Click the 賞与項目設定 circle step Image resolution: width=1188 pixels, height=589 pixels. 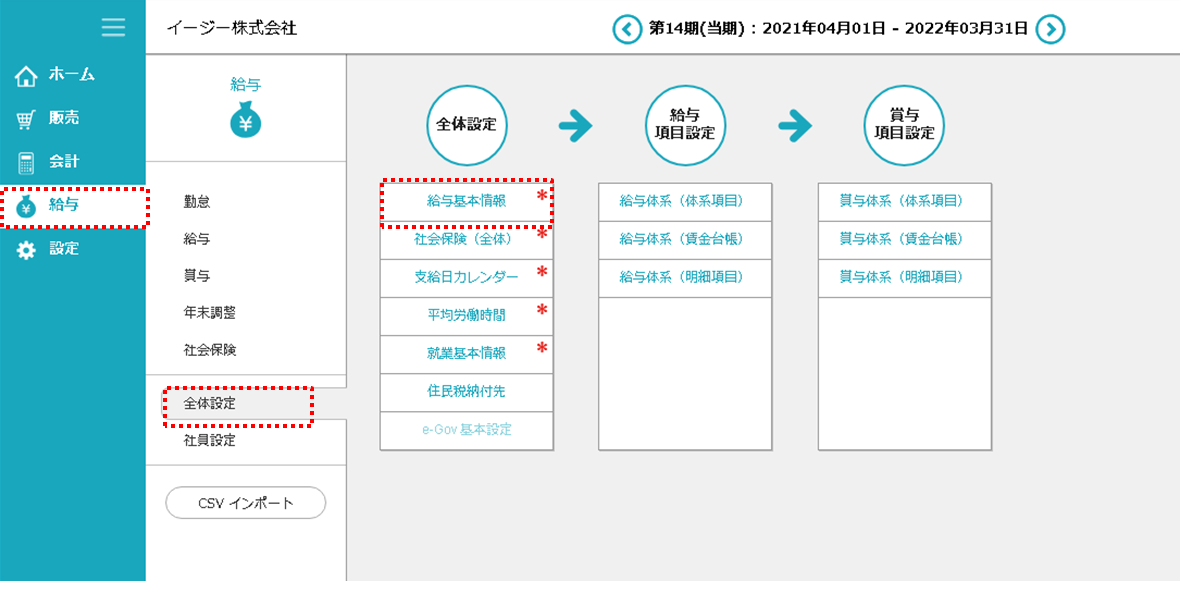[904, 125]
